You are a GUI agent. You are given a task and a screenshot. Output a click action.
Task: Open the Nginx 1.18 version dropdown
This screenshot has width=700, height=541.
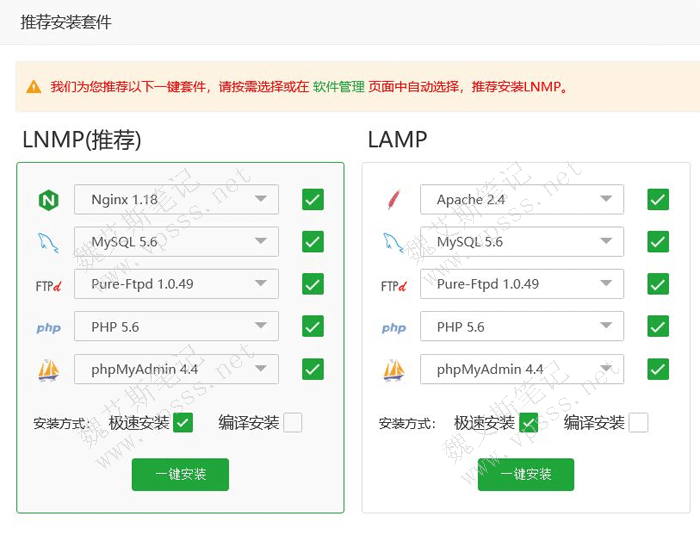click(x=176, y=199)
